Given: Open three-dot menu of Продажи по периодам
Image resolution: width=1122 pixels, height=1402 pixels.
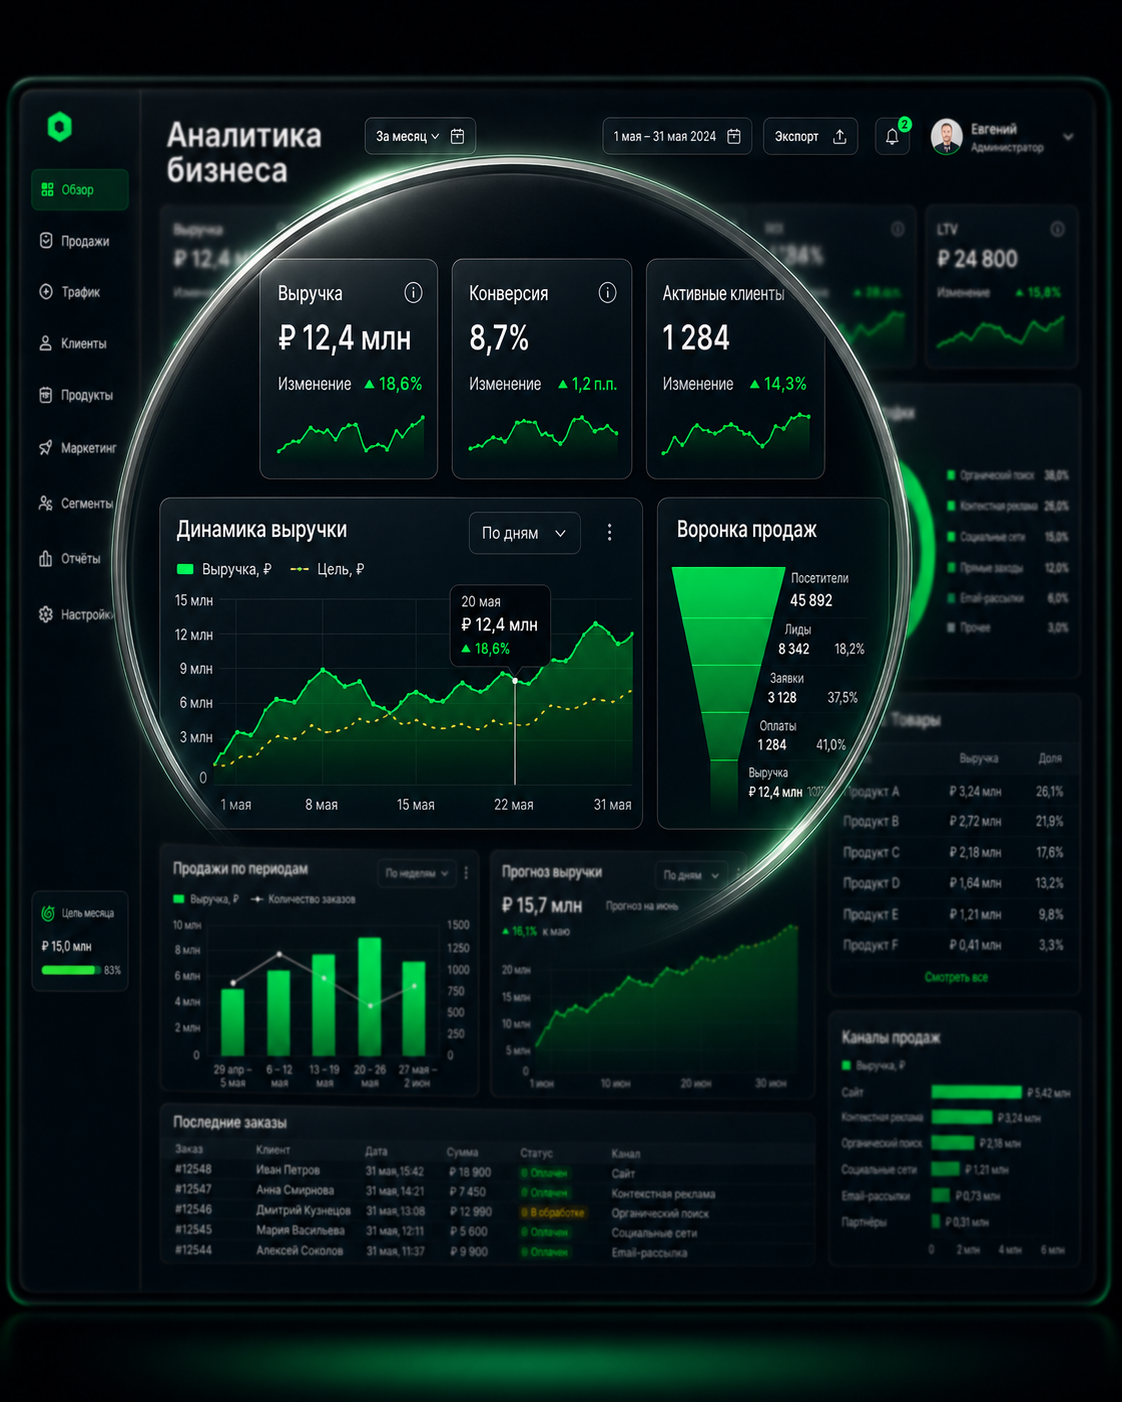Looking at the screenshot, I should coord(466,873).
